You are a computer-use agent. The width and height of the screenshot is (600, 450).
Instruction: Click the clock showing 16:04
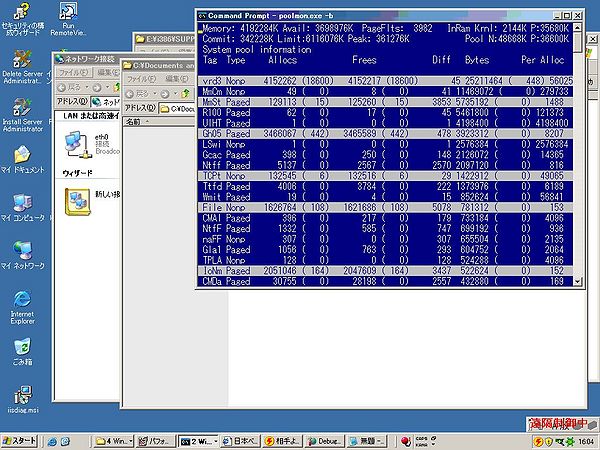click(x=585, y=442)
